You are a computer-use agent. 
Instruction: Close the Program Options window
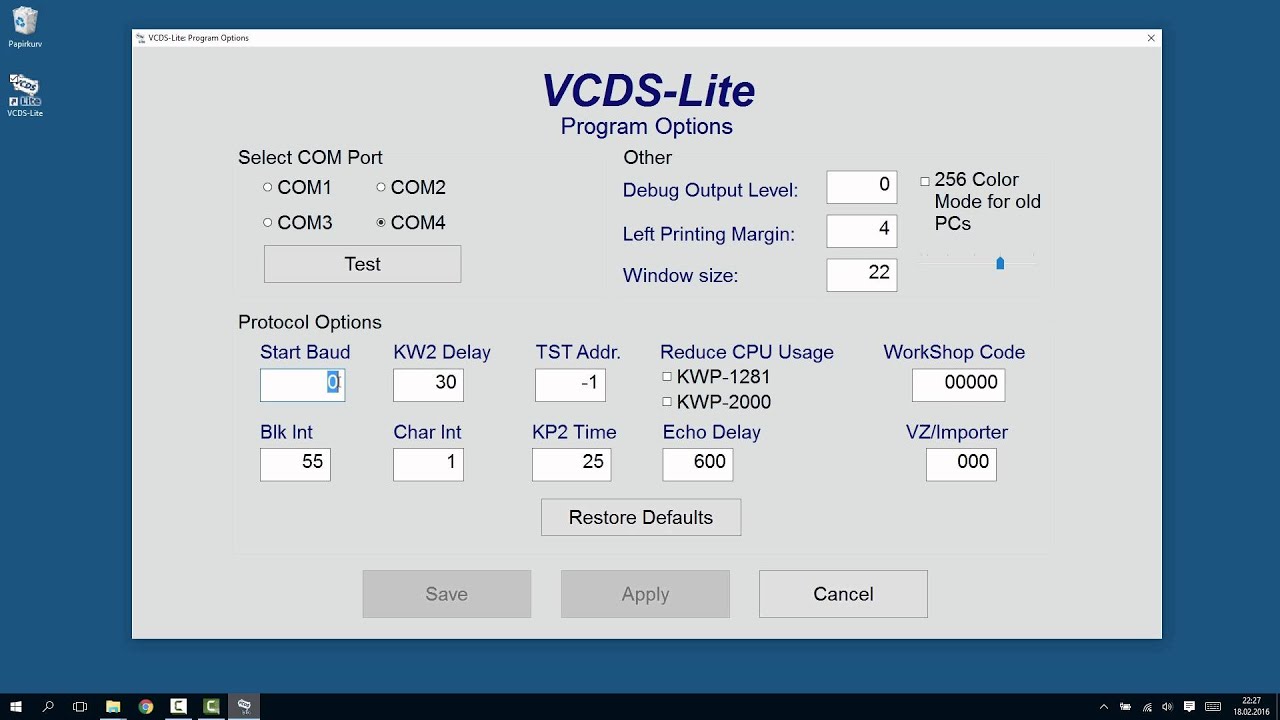tap(1151, 38)
